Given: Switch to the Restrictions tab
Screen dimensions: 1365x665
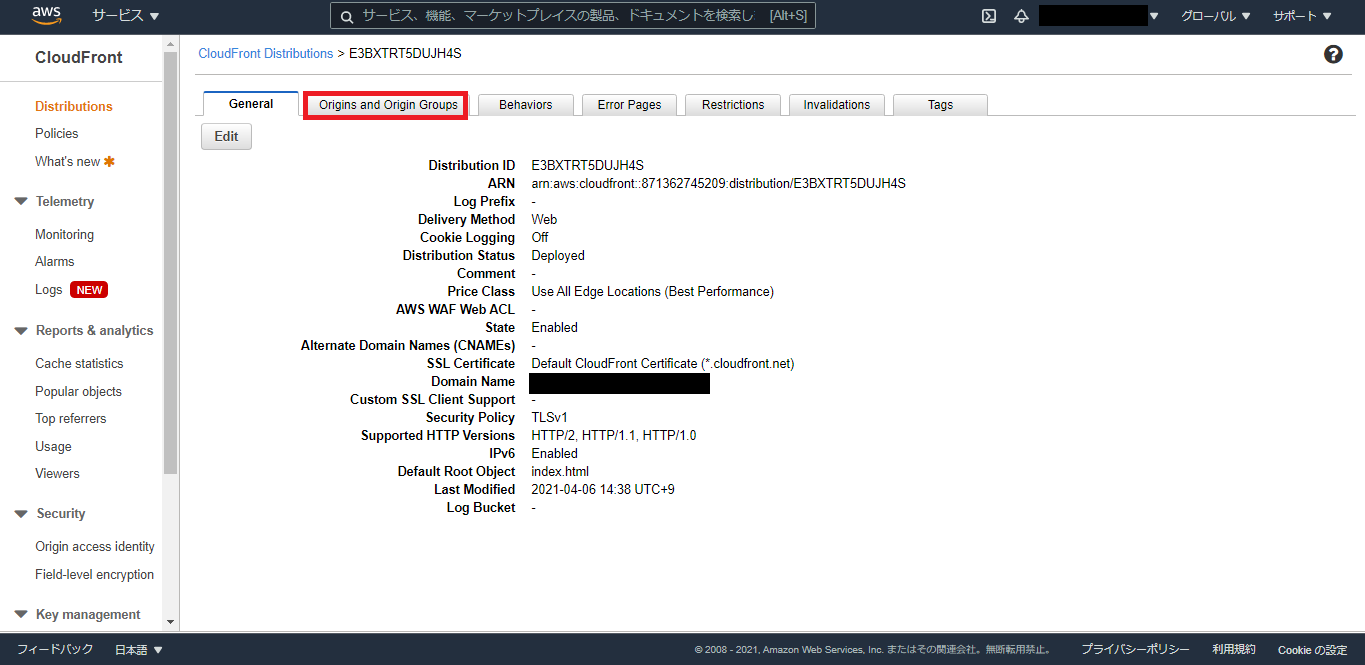Looking at the screenshot, I should tap(733, 105).
